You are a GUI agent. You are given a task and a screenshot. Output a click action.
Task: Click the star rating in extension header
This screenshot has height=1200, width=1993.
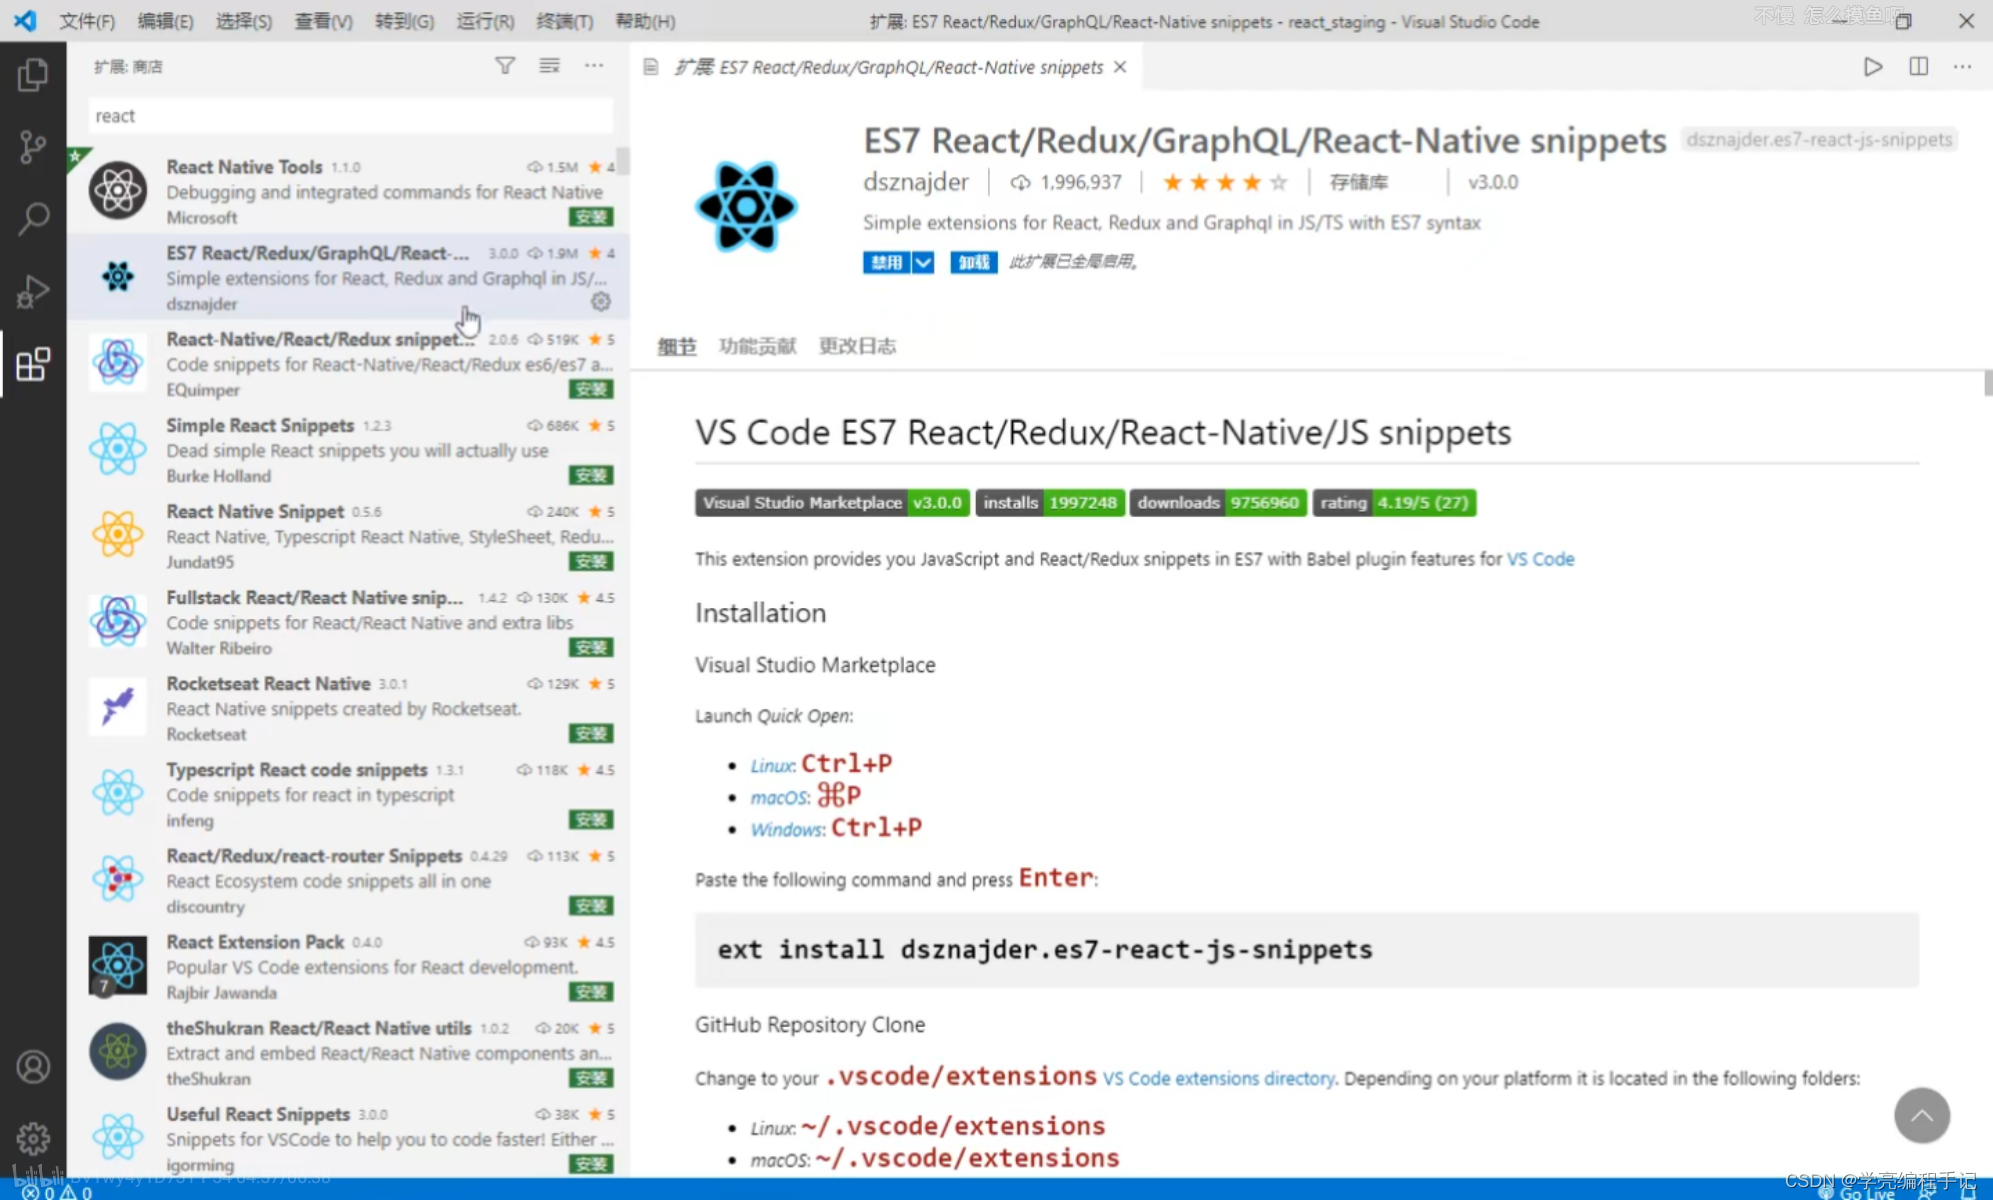tap(1224, 182)
